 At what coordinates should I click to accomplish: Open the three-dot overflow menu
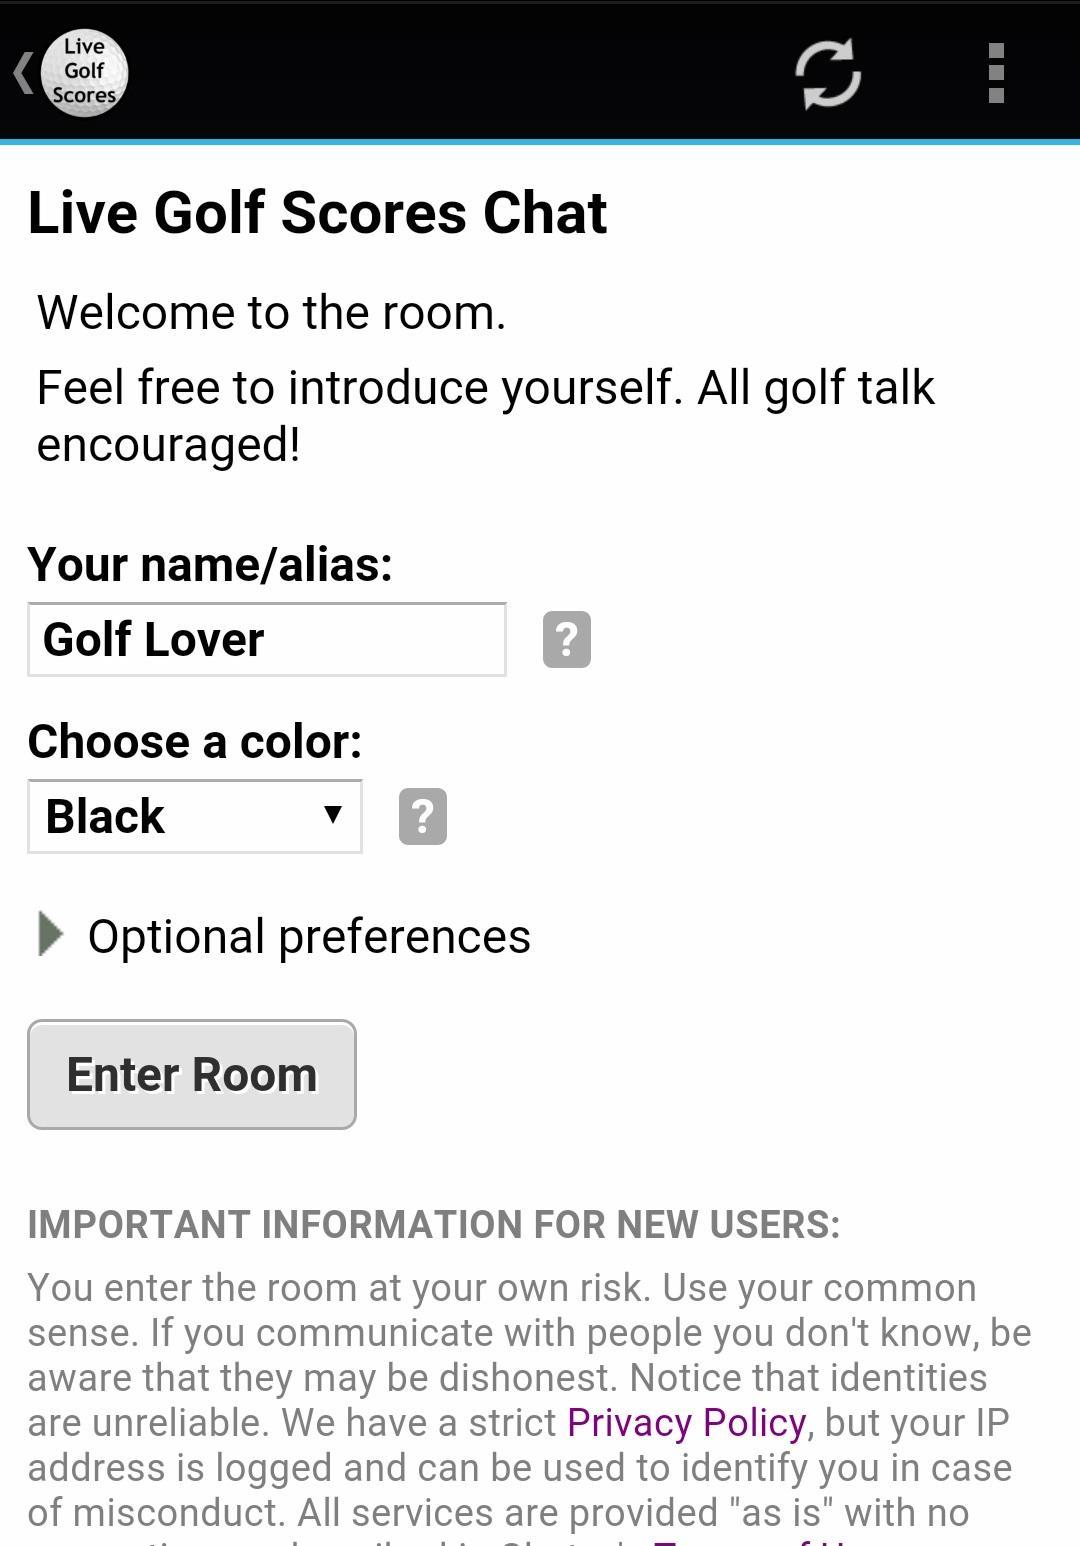[x=995, y=73]
